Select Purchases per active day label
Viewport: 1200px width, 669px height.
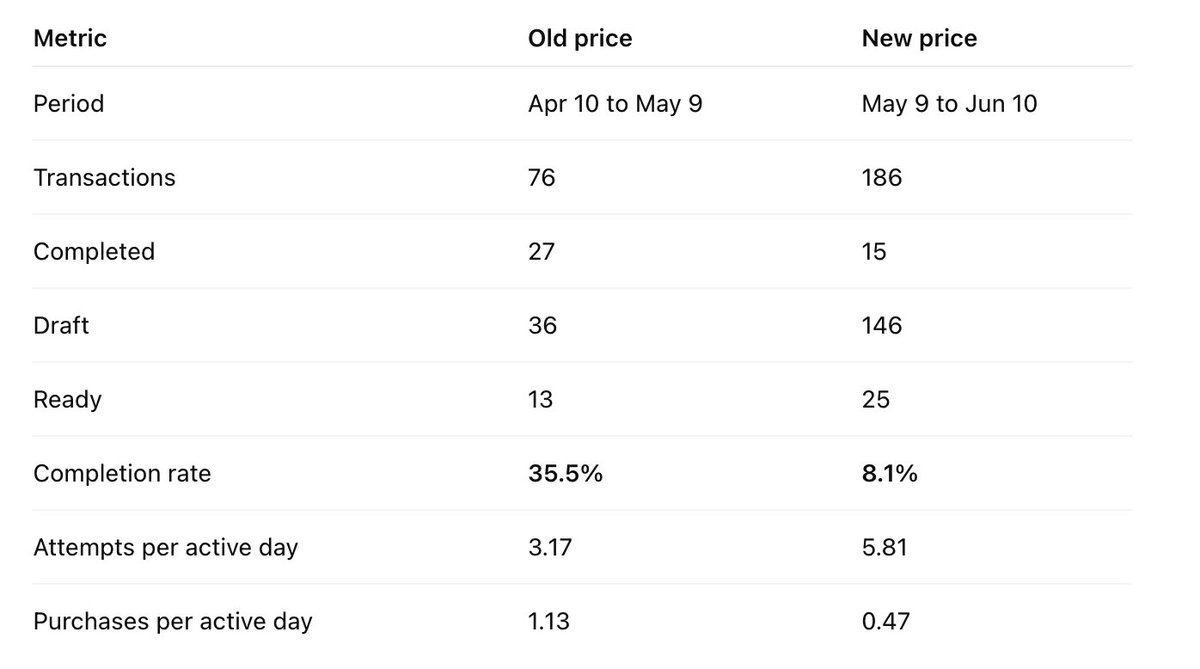(173, 621)
